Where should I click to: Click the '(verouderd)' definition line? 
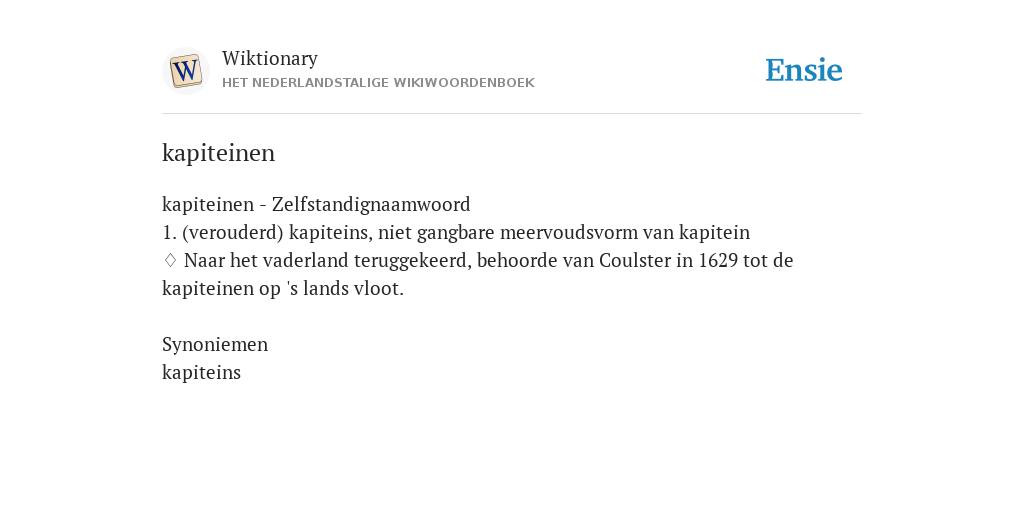(456, 232)
